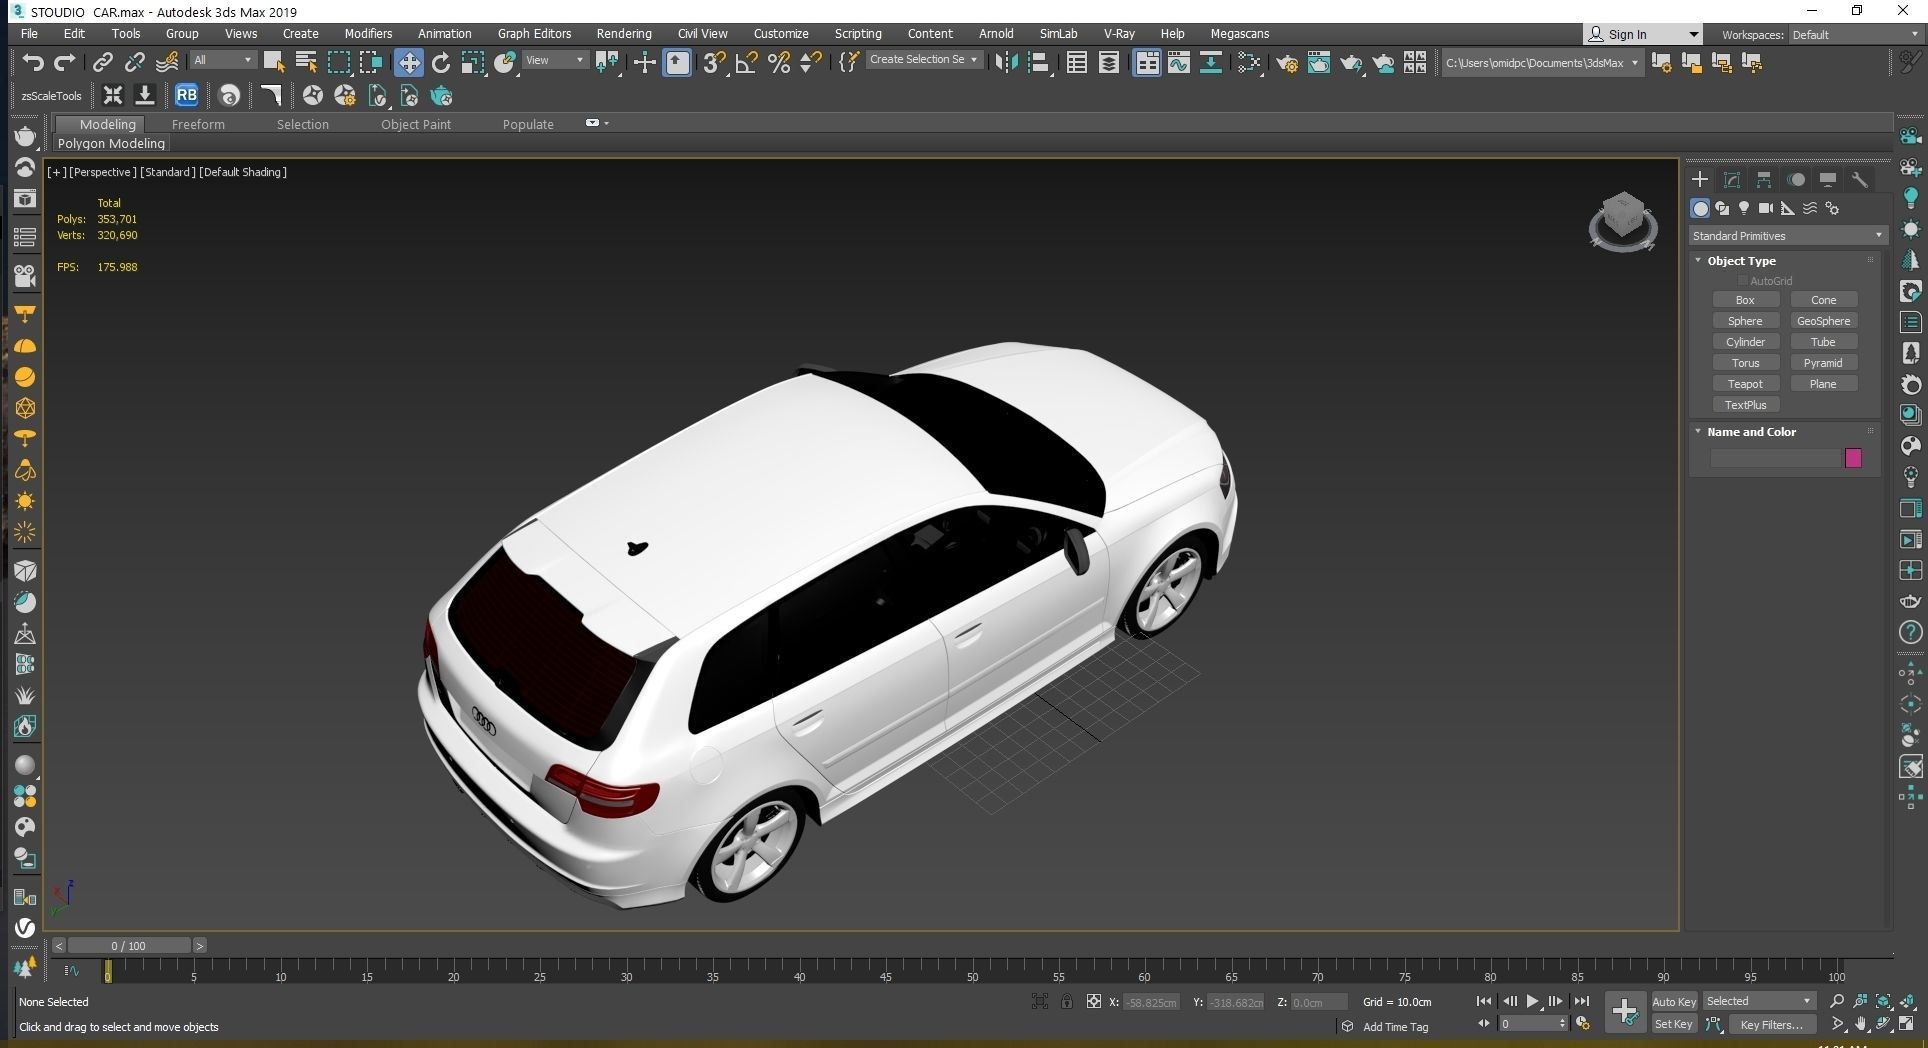Toggle Percent Snap
Screen dimensions: 1928x1048
point(779,62)
